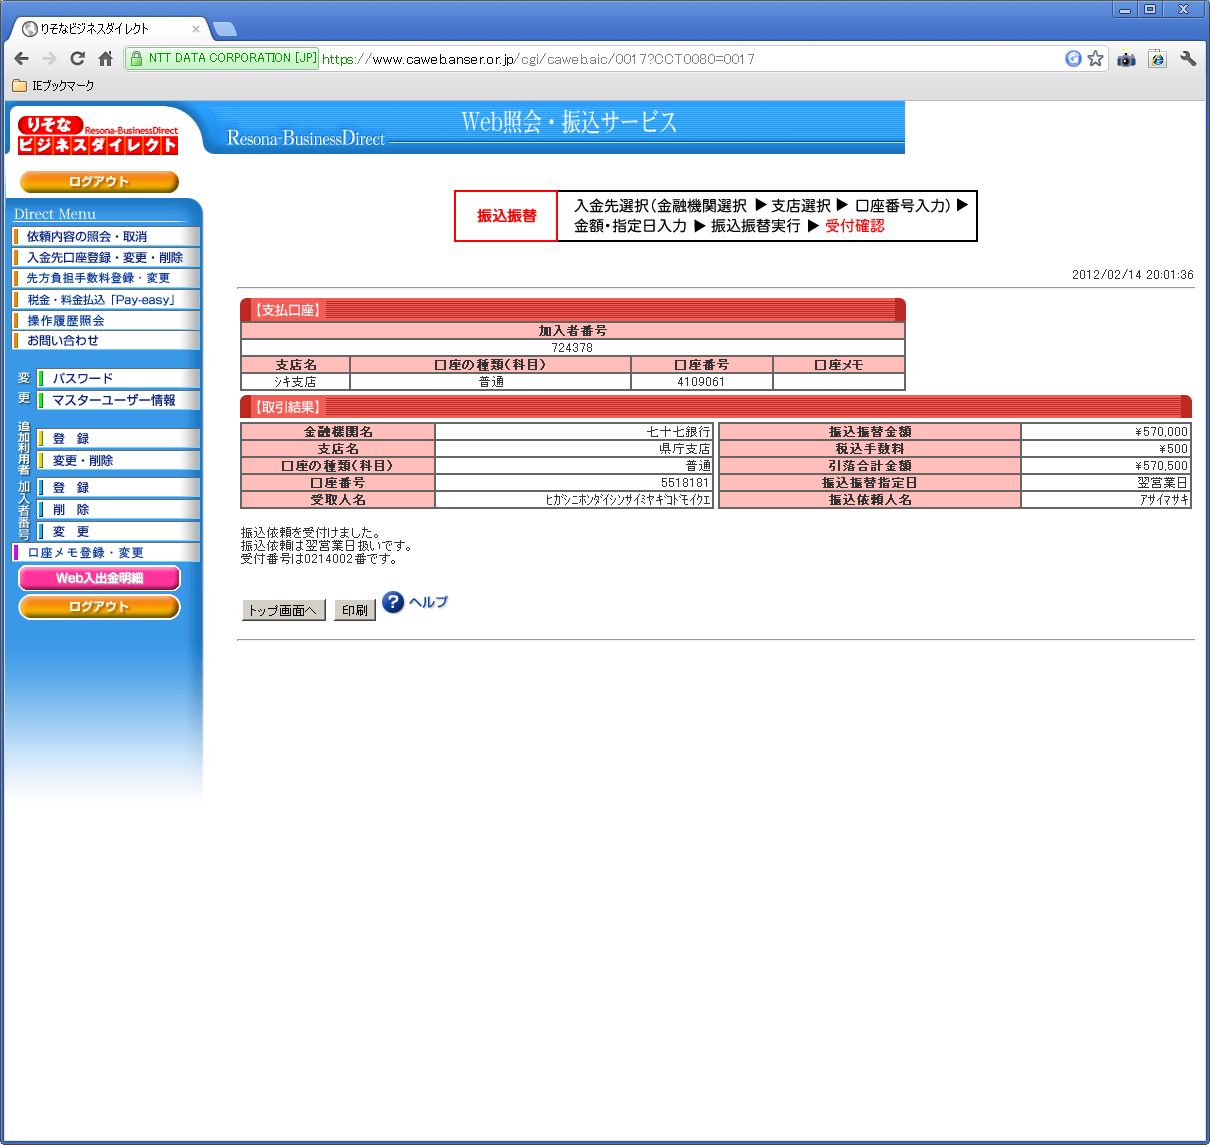
Task: Click the upper ログアウト button
Action: pyautogui.click(x=99, y=182)
